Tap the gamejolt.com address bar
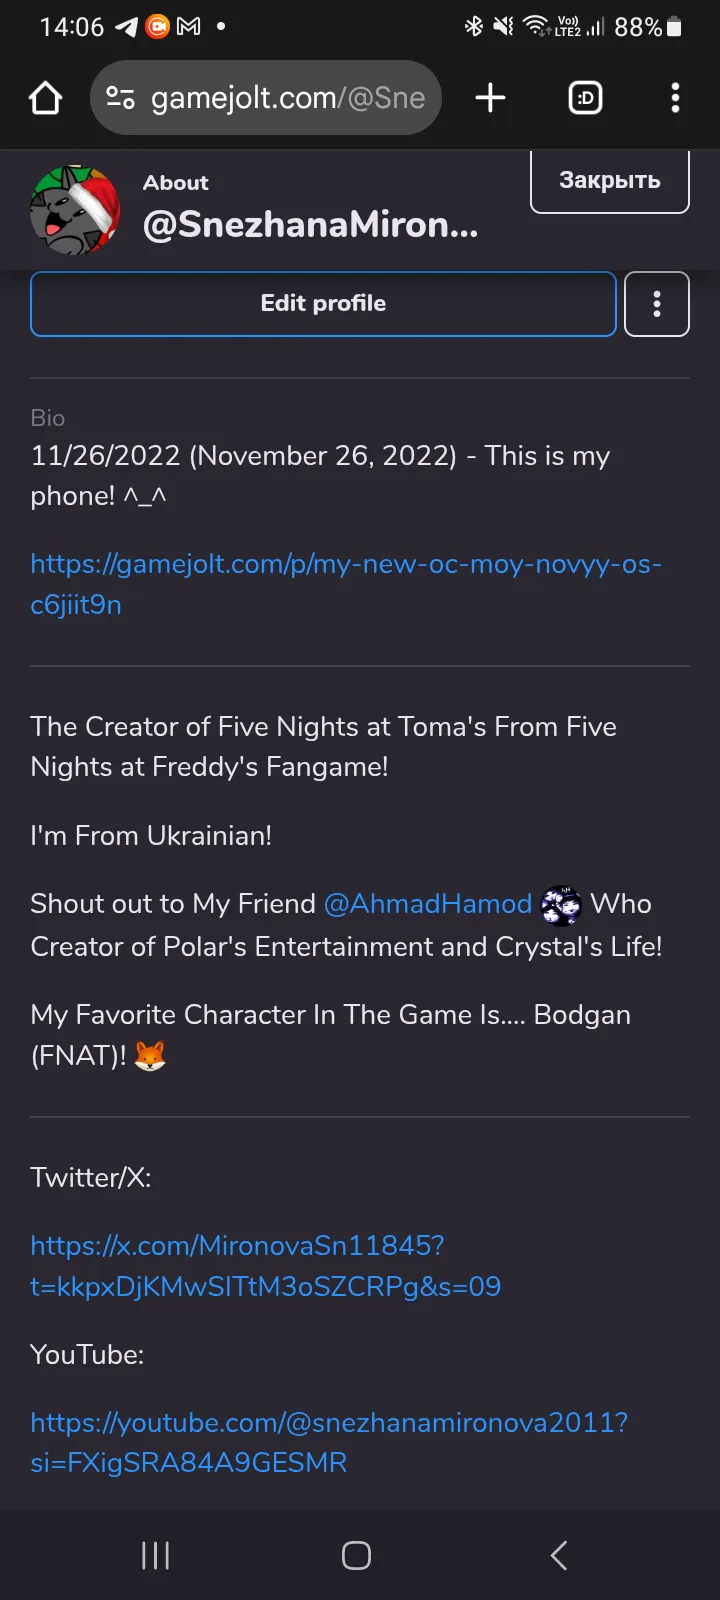 [x=288, y=98]
